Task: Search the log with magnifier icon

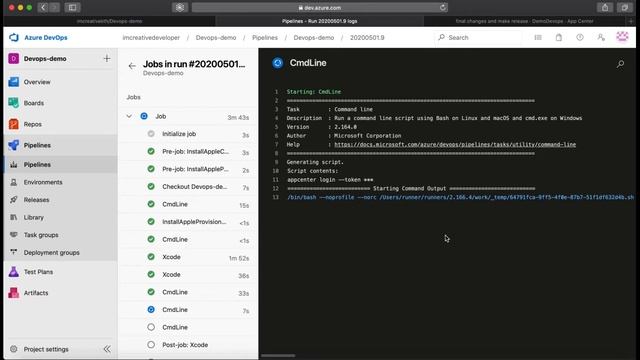Action: (x=620, y=64)
